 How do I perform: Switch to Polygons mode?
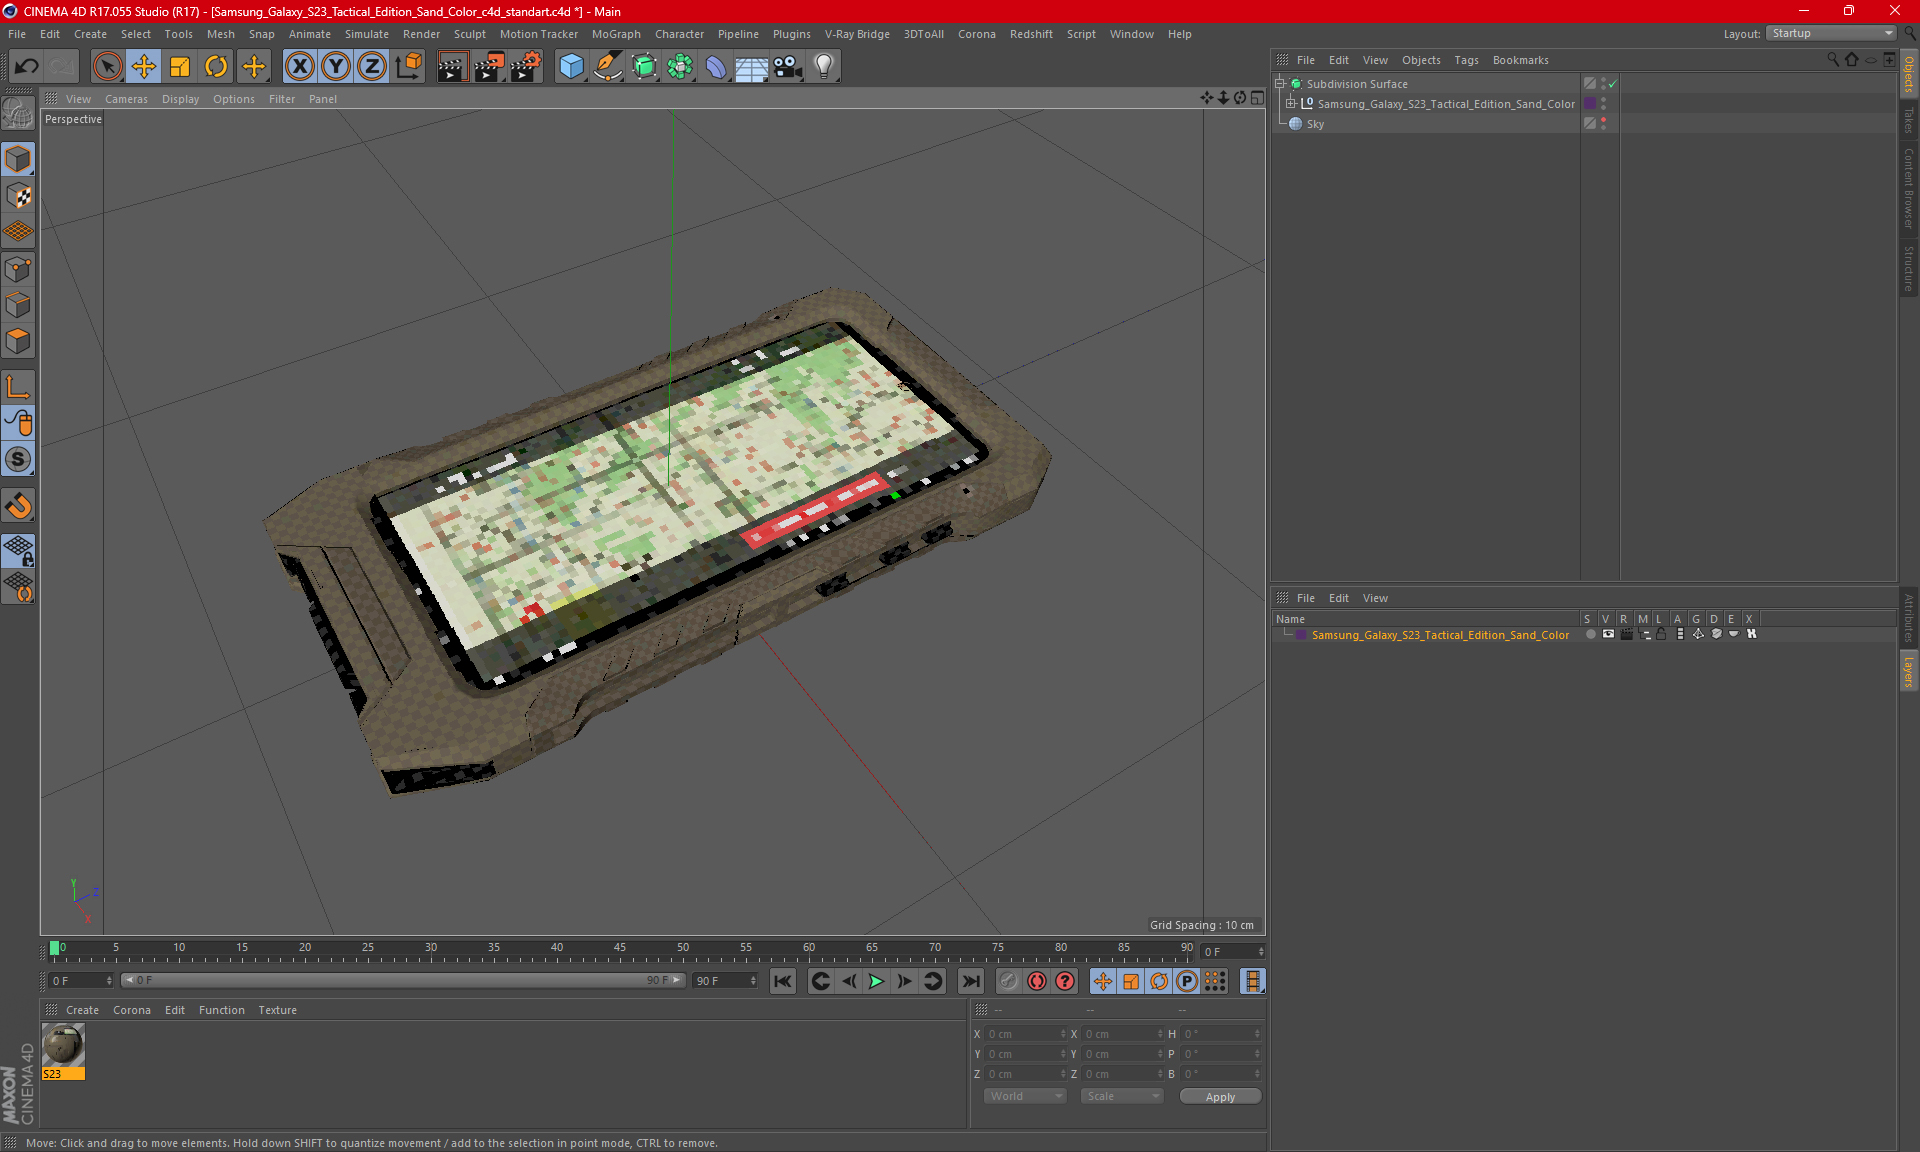(18, 341)
